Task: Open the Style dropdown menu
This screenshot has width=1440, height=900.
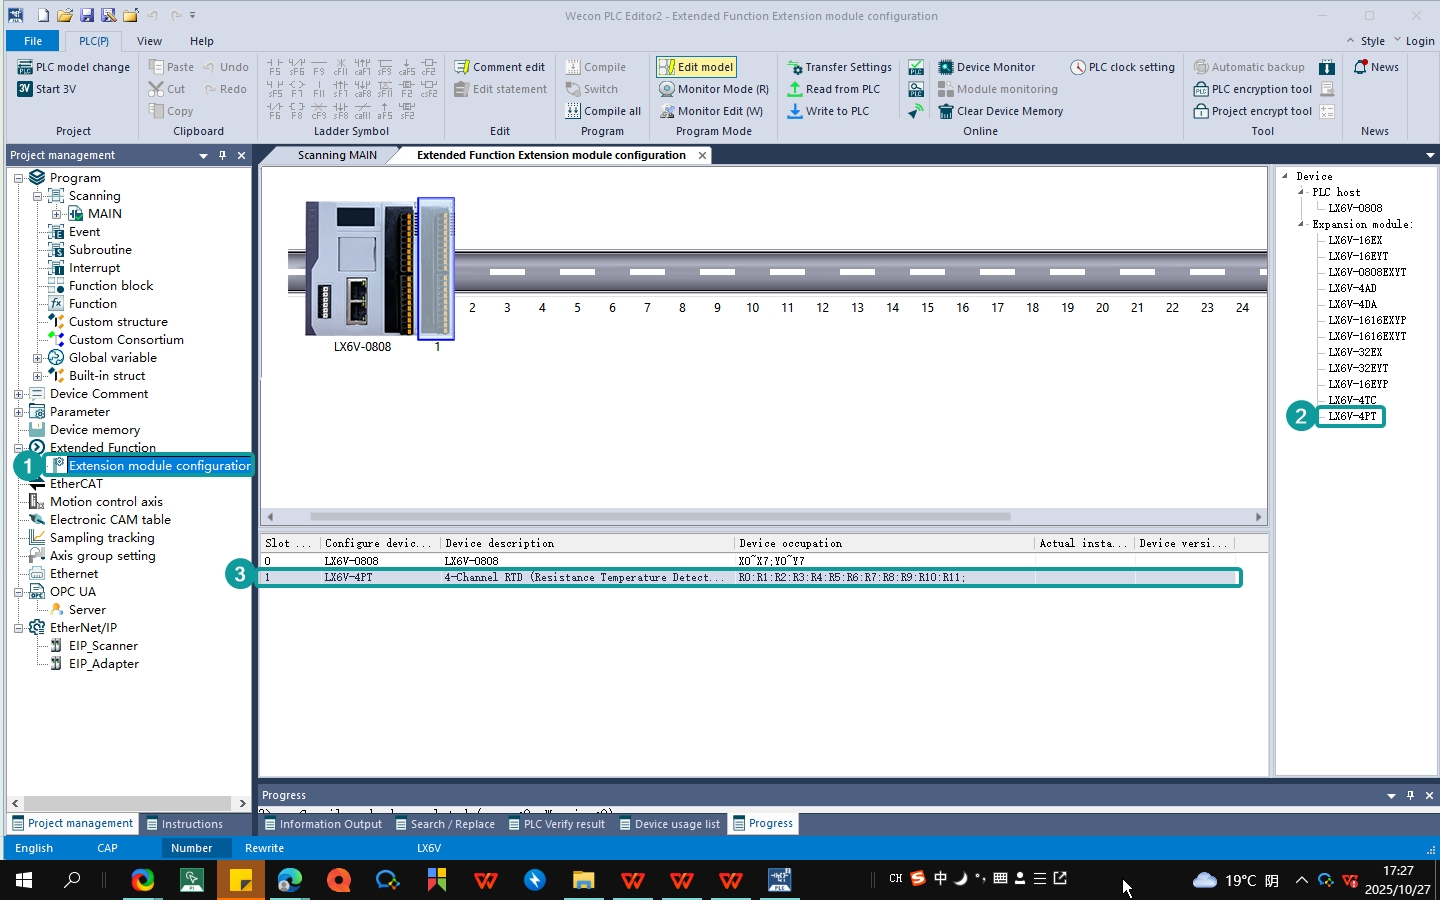Action: pos(1373,41)
